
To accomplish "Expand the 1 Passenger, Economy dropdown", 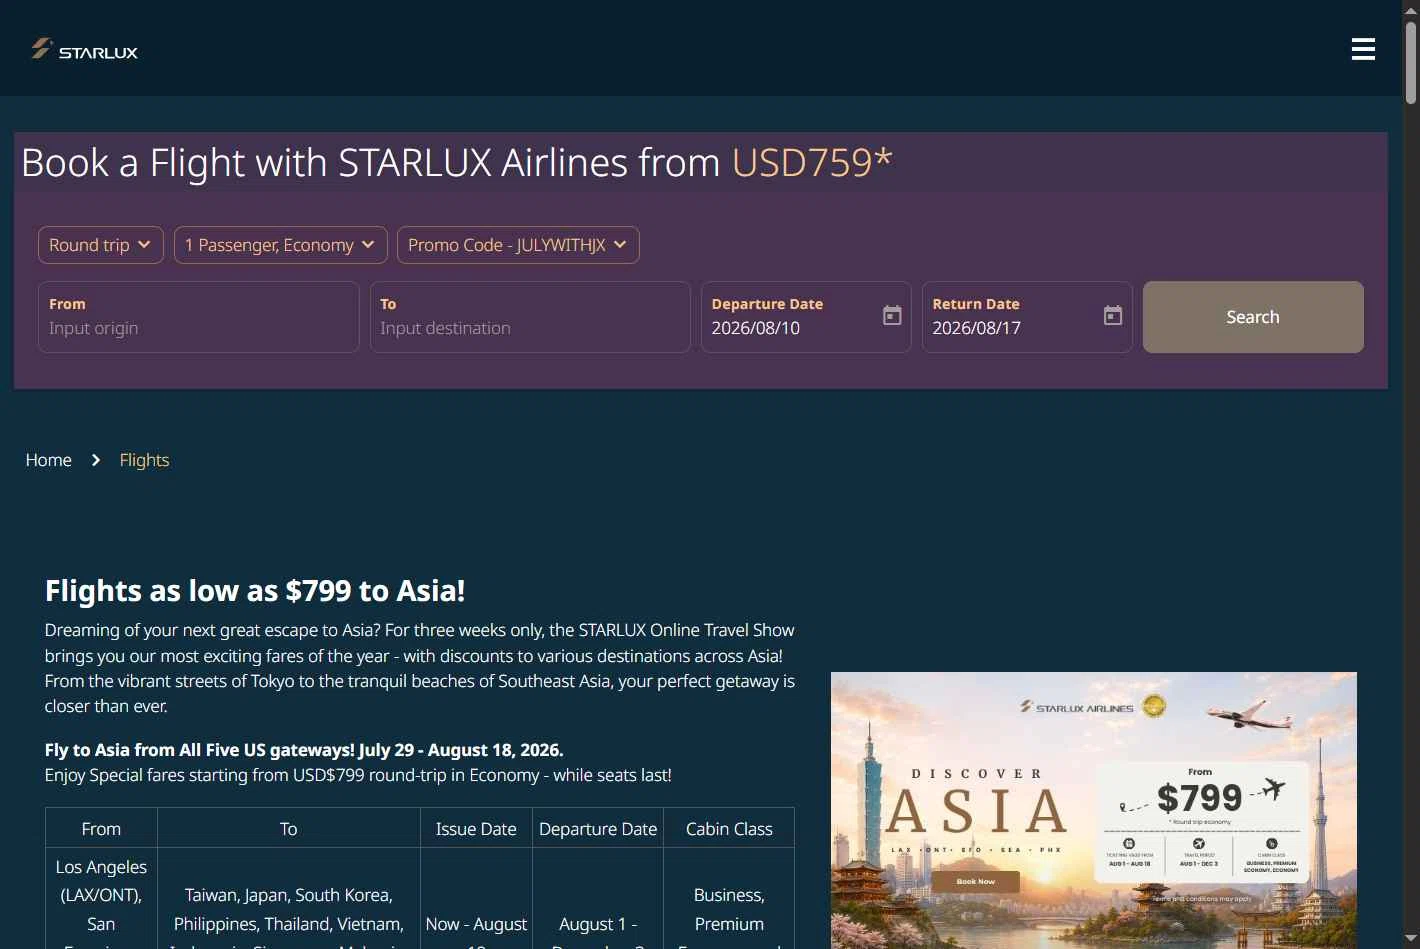I will click(x=281, y=245).
